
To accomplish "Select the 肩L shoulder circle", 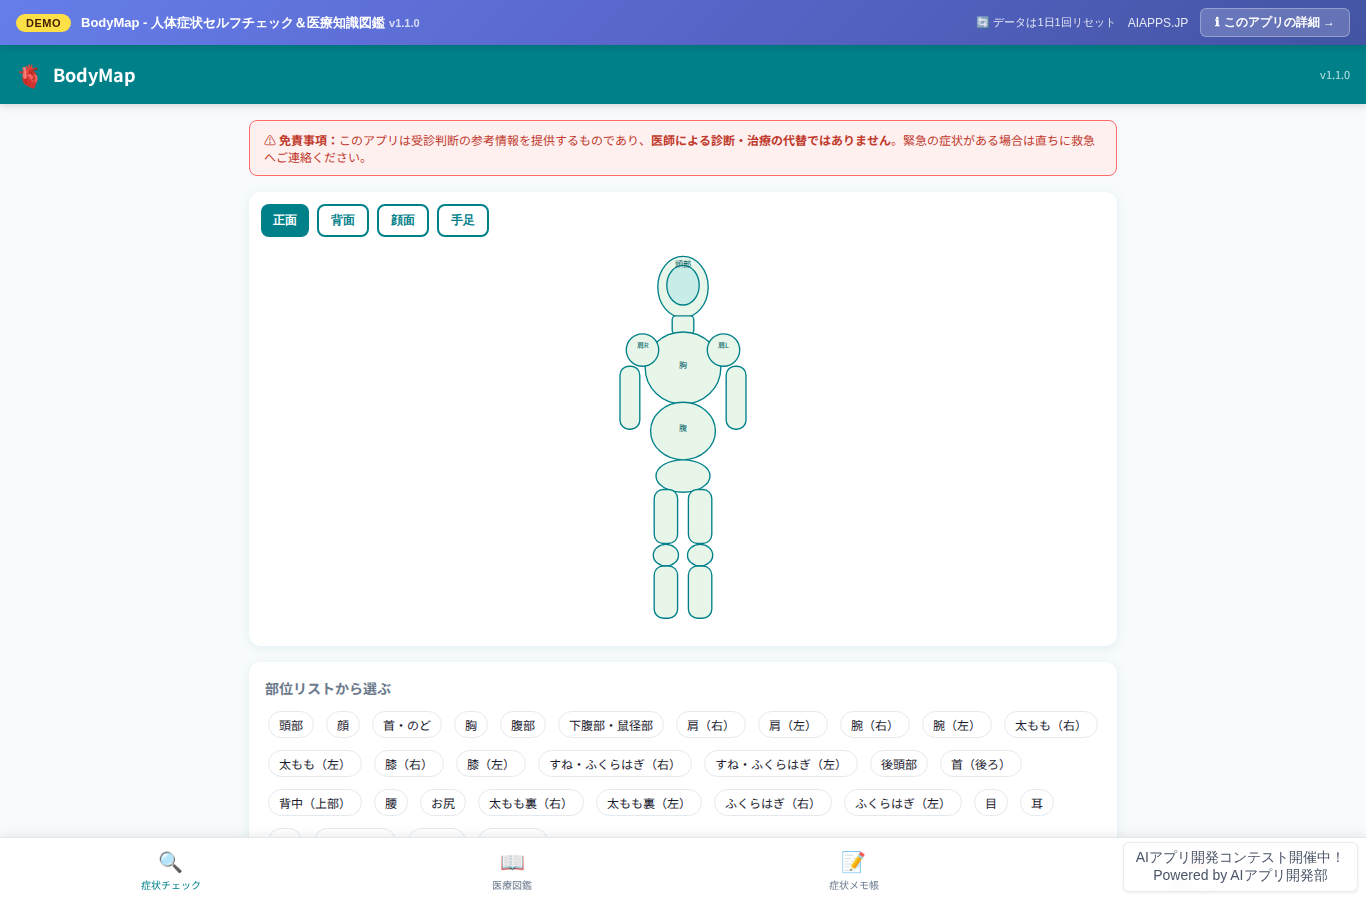I will 723,350.
